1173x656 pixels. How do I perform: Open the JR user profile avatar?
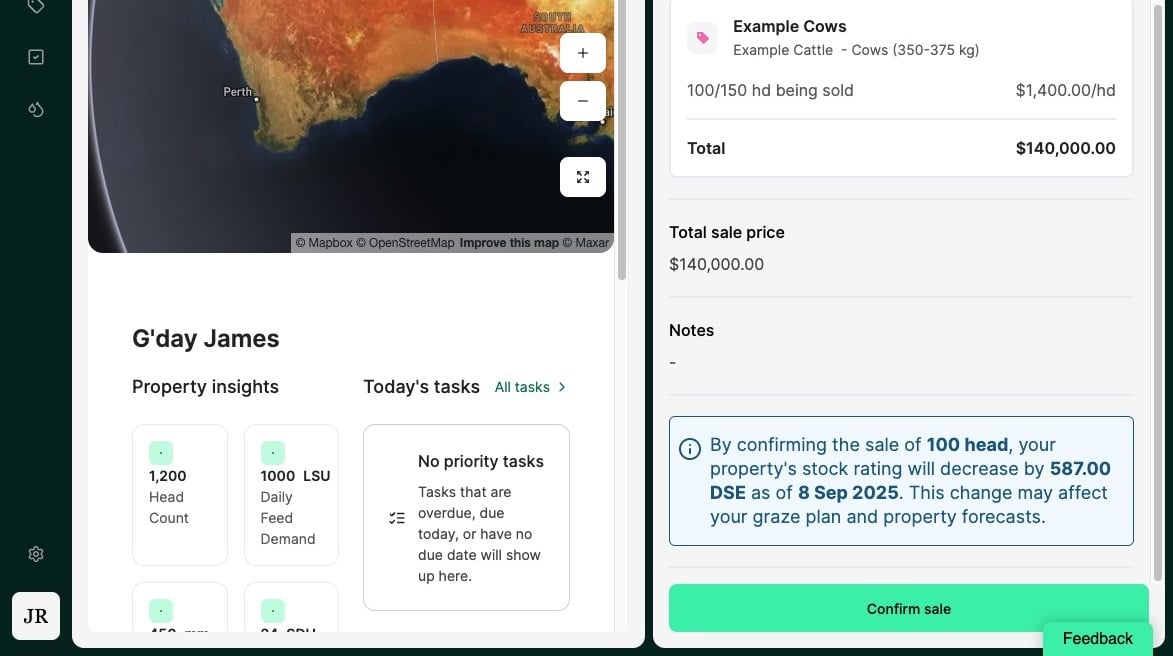[36, 616]
